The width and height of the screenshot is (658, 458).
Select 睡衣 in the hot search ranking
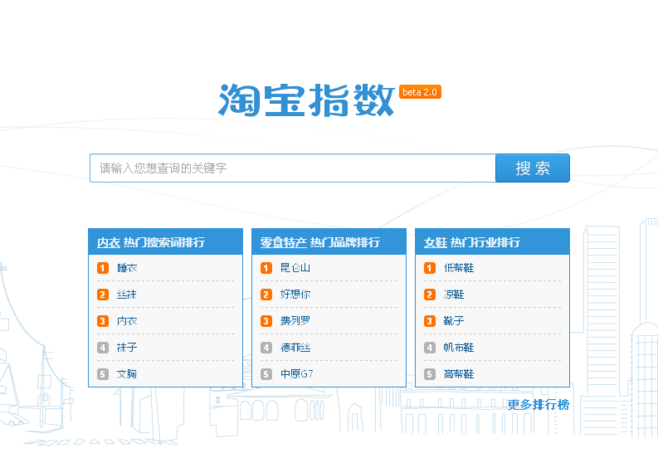point(127,268)
